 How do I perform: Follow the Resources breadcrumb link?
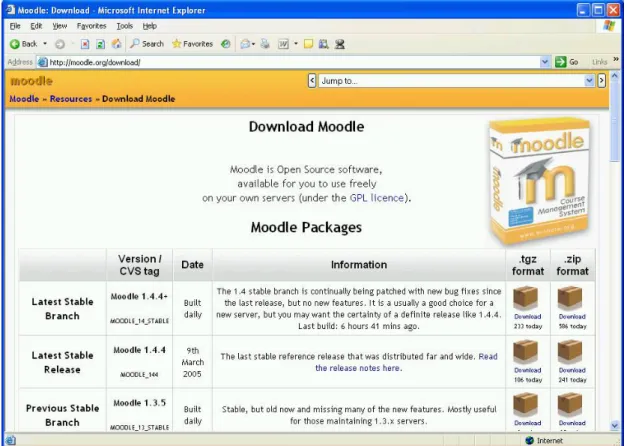click(x=71, y=99)
